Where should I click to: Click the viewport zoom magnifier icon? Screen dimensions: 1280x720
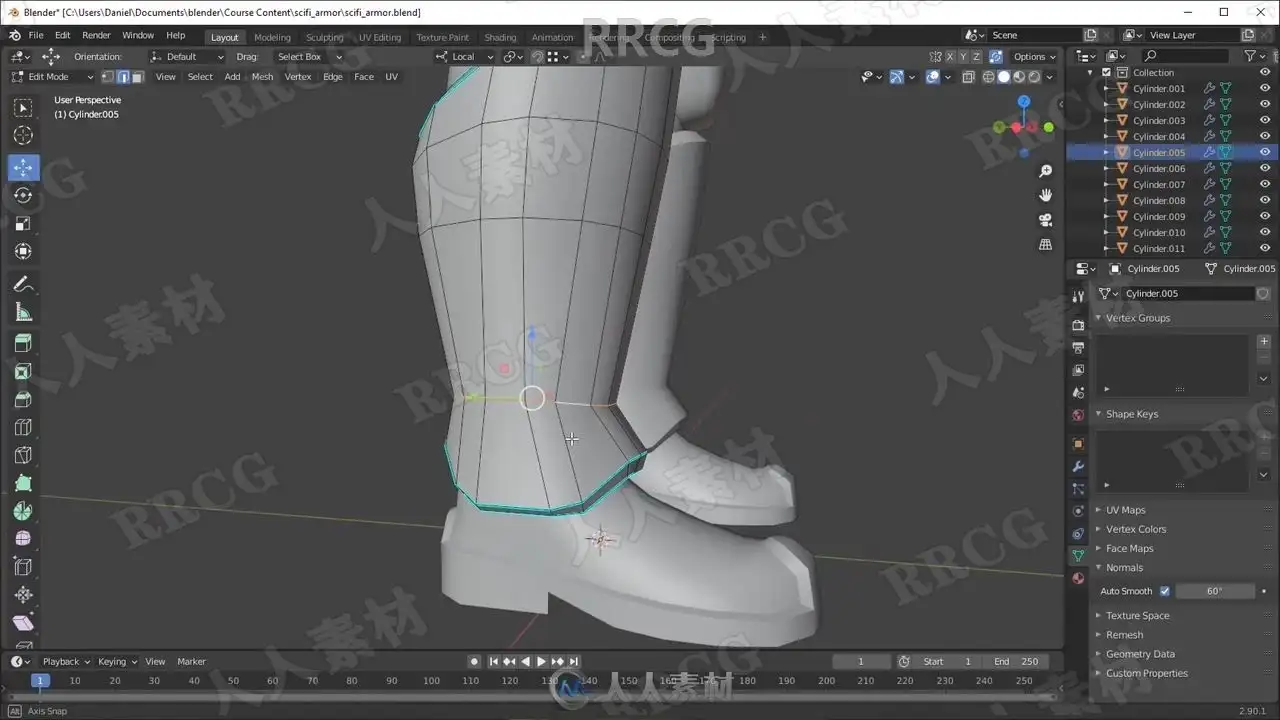(x=1046, y=171)
